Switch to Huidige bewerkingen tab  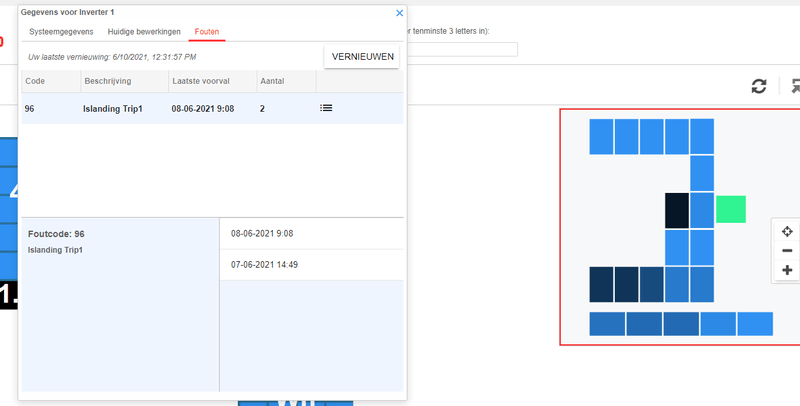click(144, 32)
